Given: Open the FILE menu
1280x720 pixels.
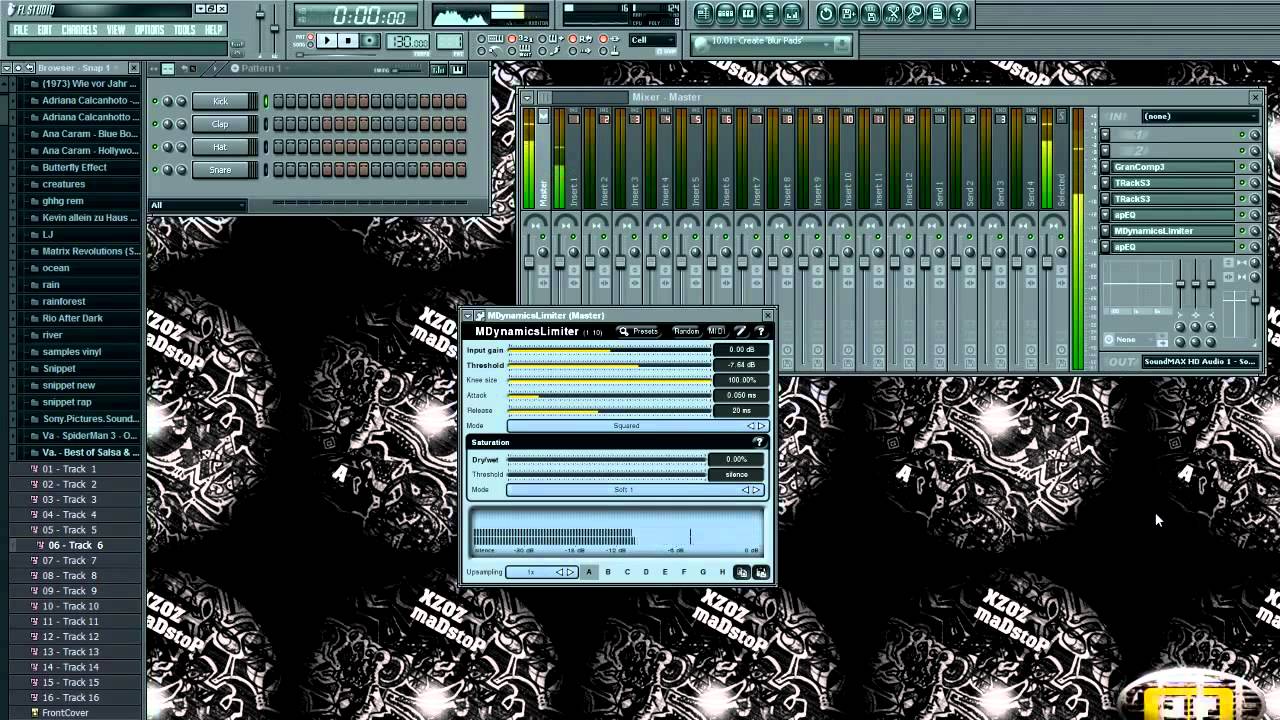Looking at the screenshot, I should tap(20, 30).
